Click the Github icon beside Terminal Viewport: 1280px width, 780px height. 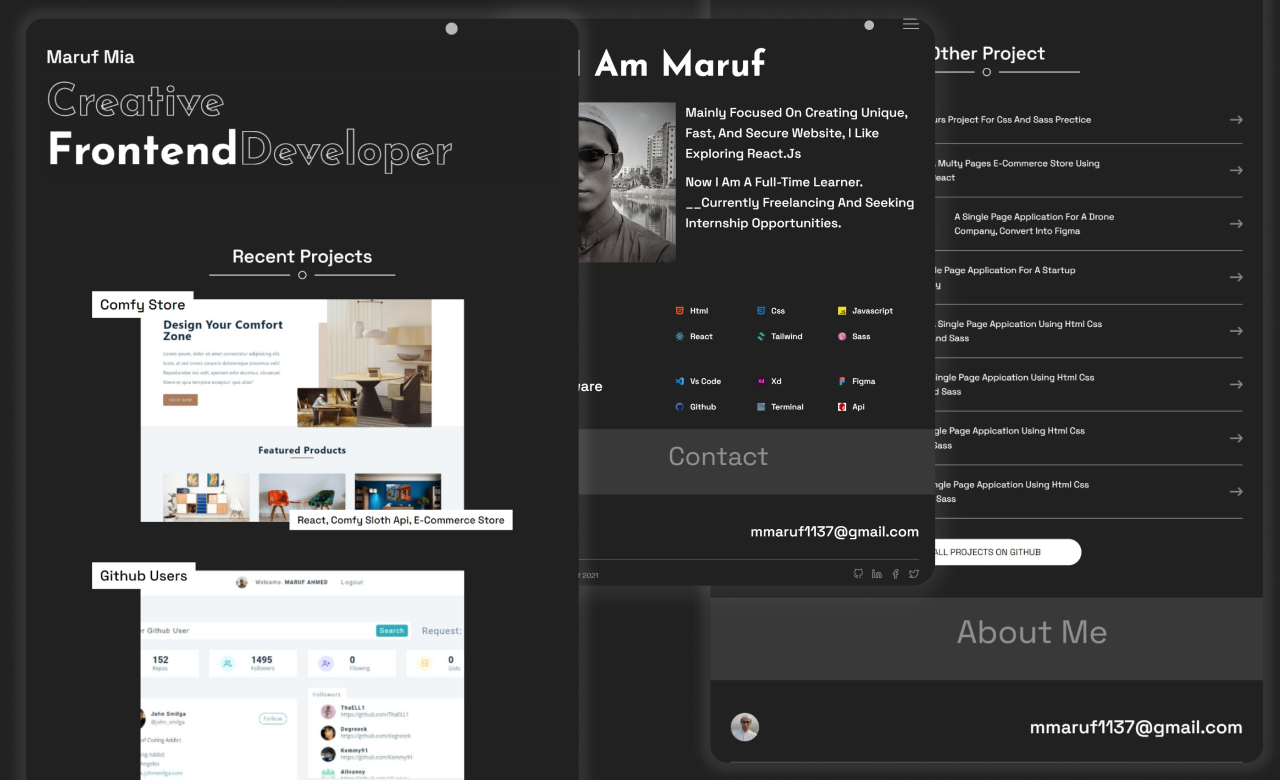680,407
